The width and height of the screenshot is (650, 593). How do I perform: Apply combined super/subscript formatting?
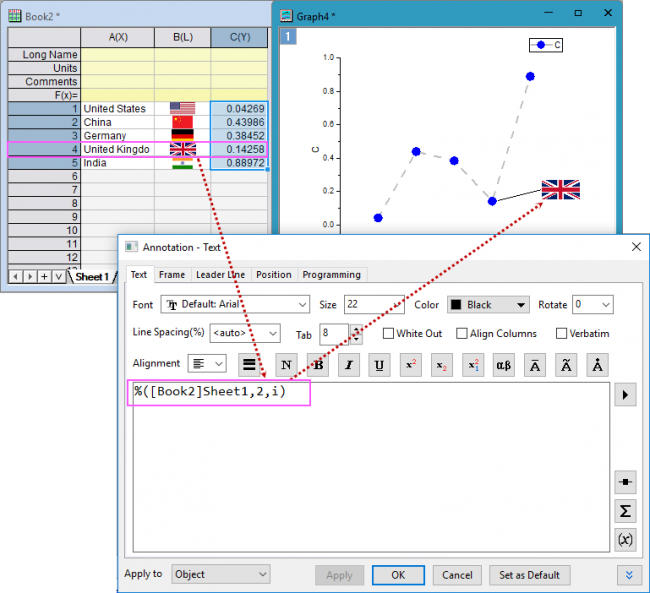click(473, 365)
